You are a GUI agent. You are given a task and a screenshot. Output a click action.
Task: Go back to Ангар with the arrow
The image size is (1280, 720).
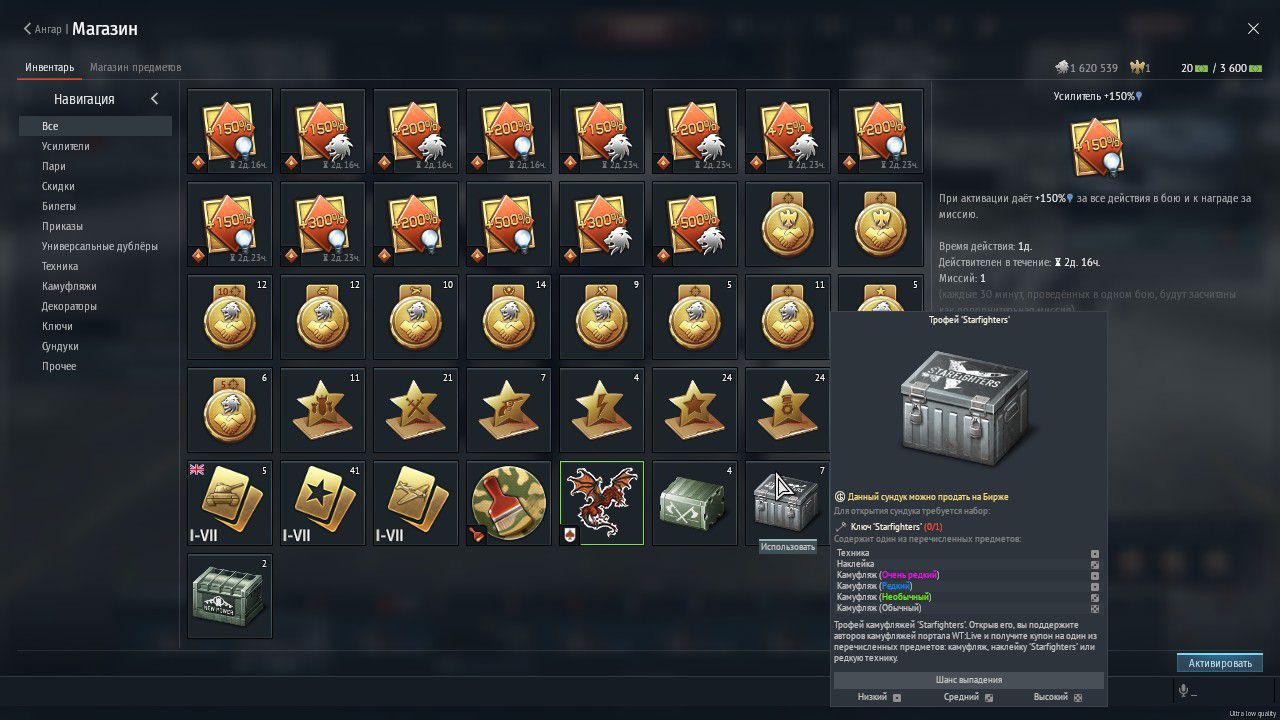coord(28,29)
